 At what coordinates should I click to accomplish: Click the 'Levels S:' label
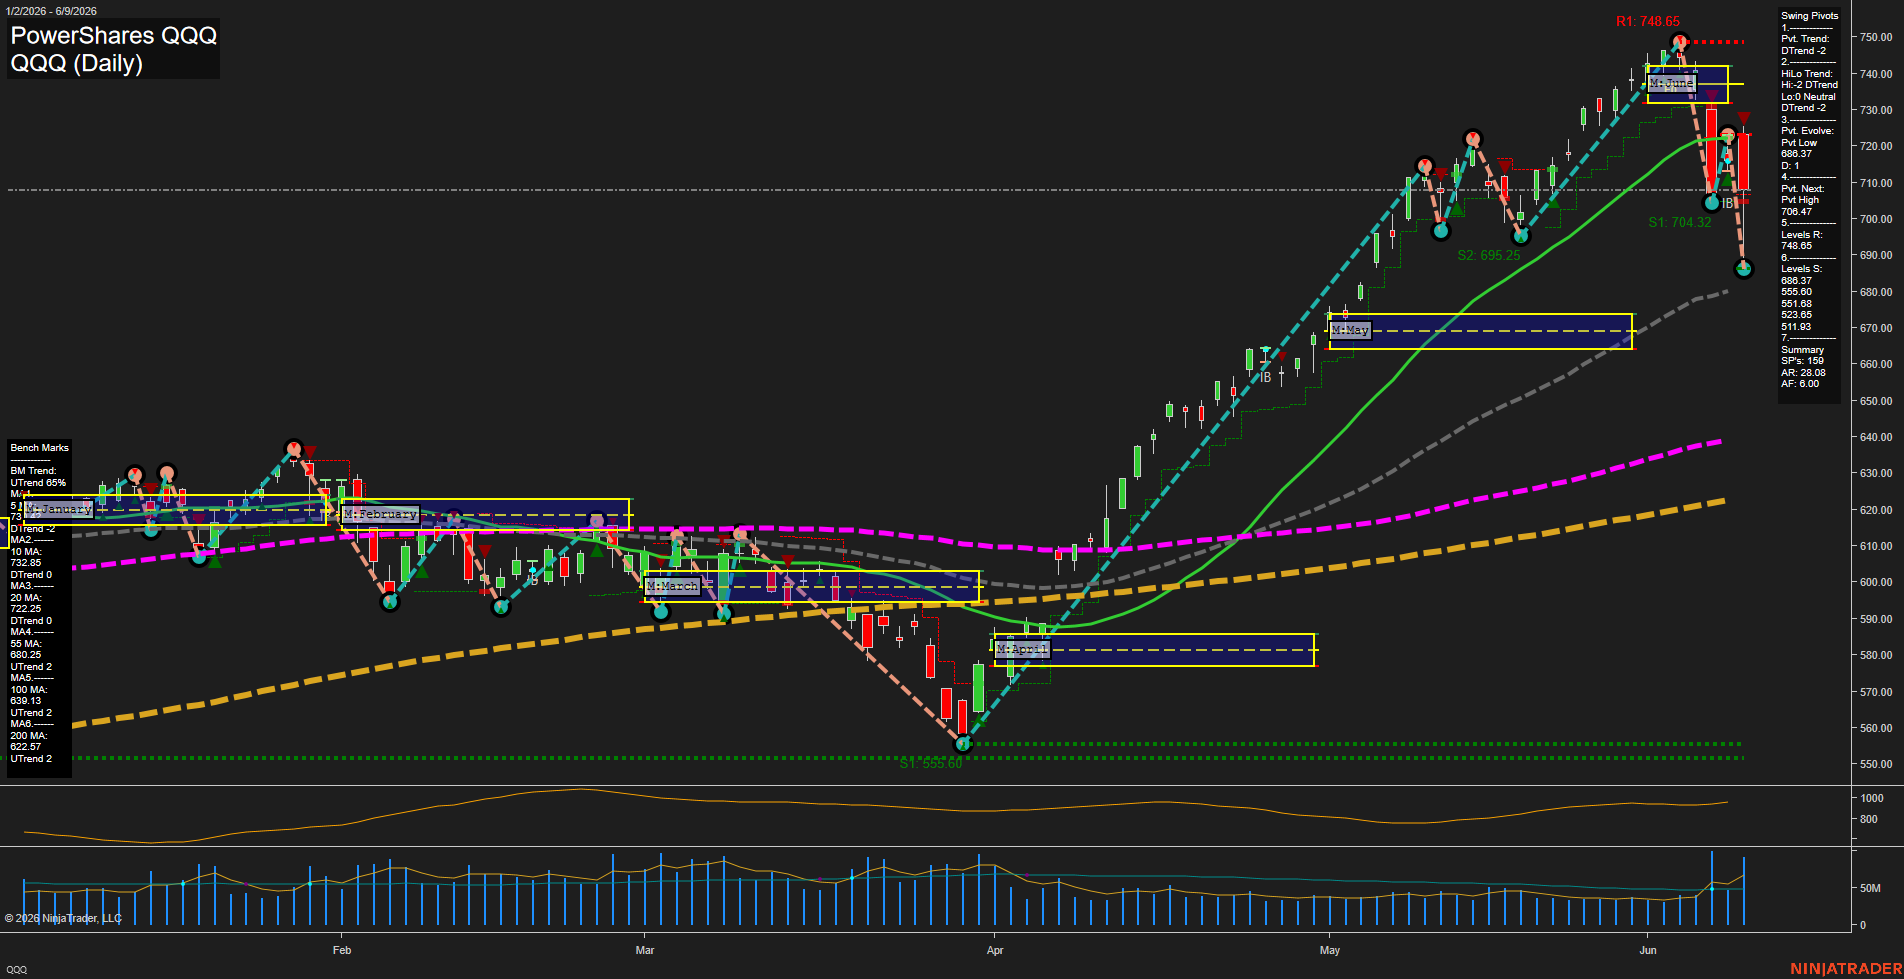coord(1801,269)
